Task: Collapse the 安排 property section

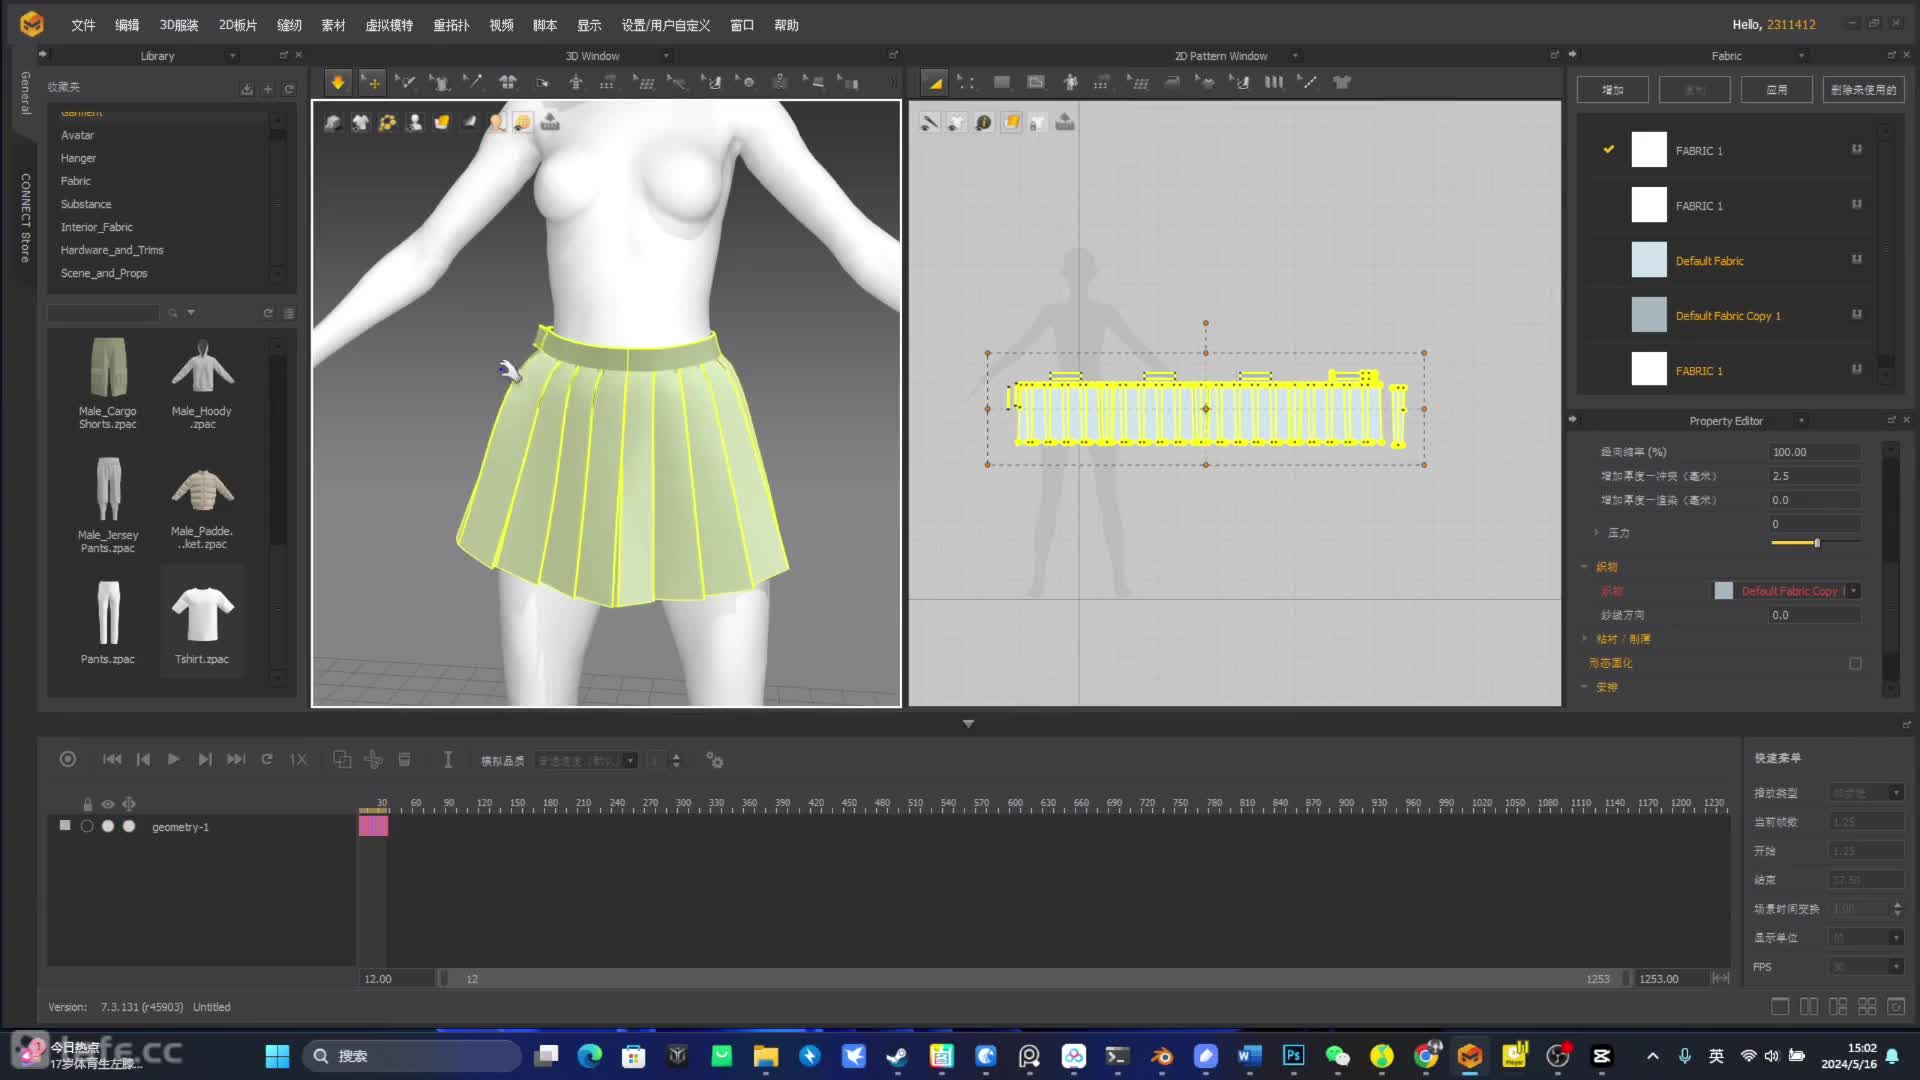Action: coord(1585,686)
